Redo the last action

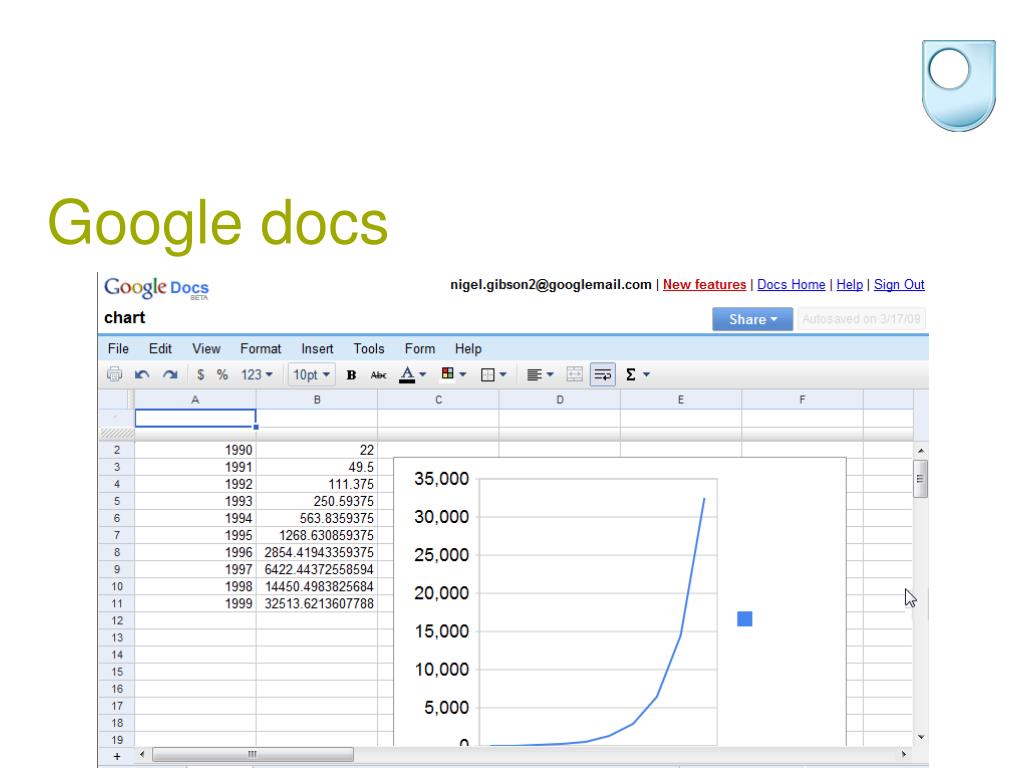point(170,374)
